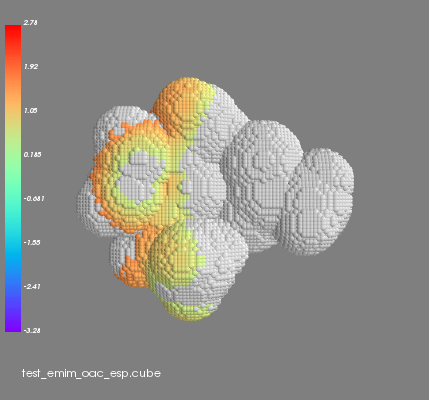The height and width of the screenshot is (400, 429).
Task: Click the -0.681 color scale label
Action: point(34,199)
